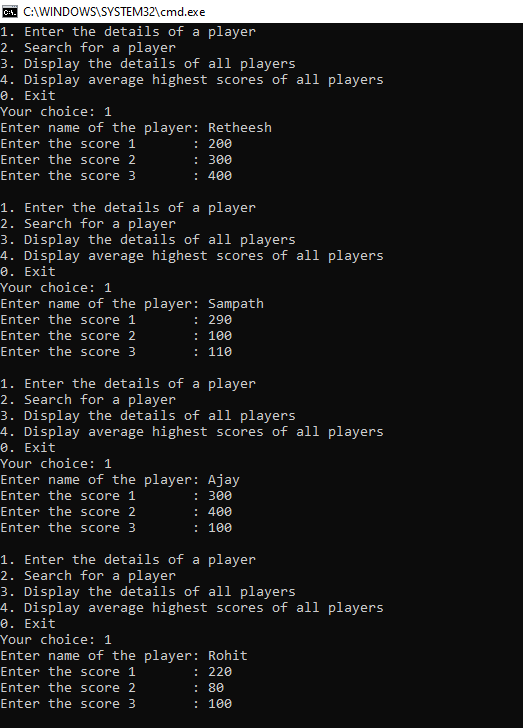Click the 'Enter name of the player: Ajay' prompt
The height and width of the screenshot is (728, 523).
click(120, 480)
